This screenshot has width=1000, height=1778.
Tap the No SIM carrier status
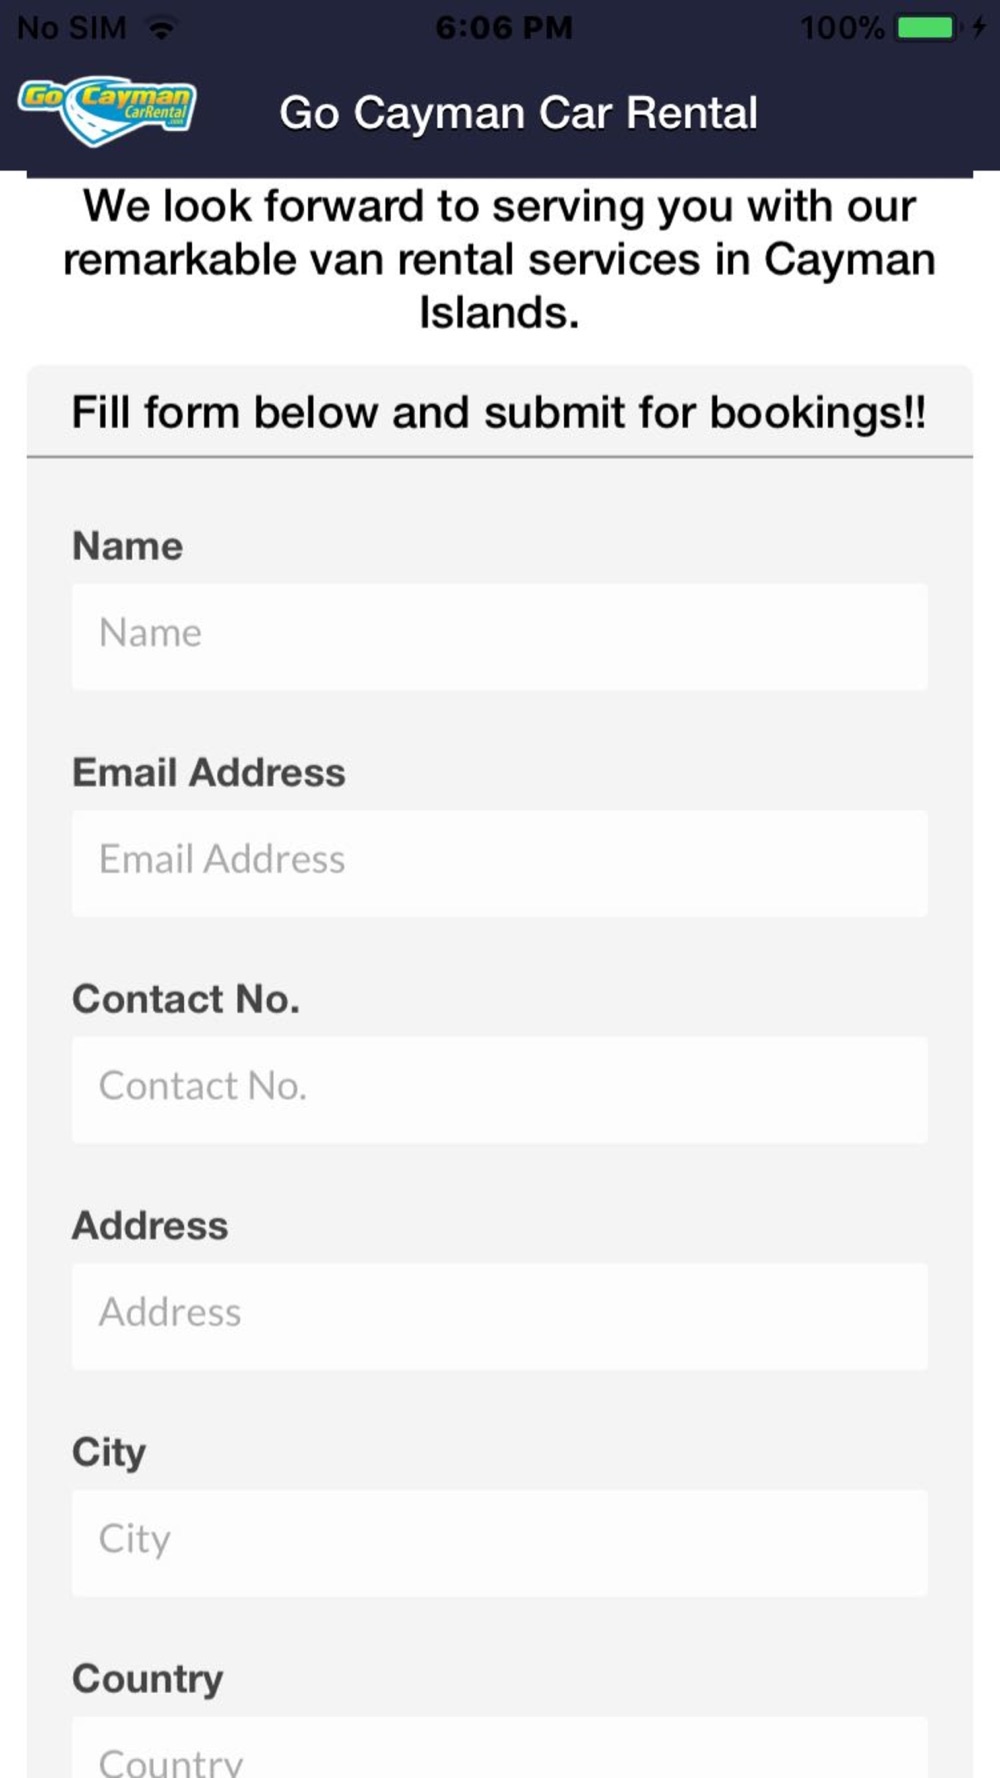[x=72, y=28]
